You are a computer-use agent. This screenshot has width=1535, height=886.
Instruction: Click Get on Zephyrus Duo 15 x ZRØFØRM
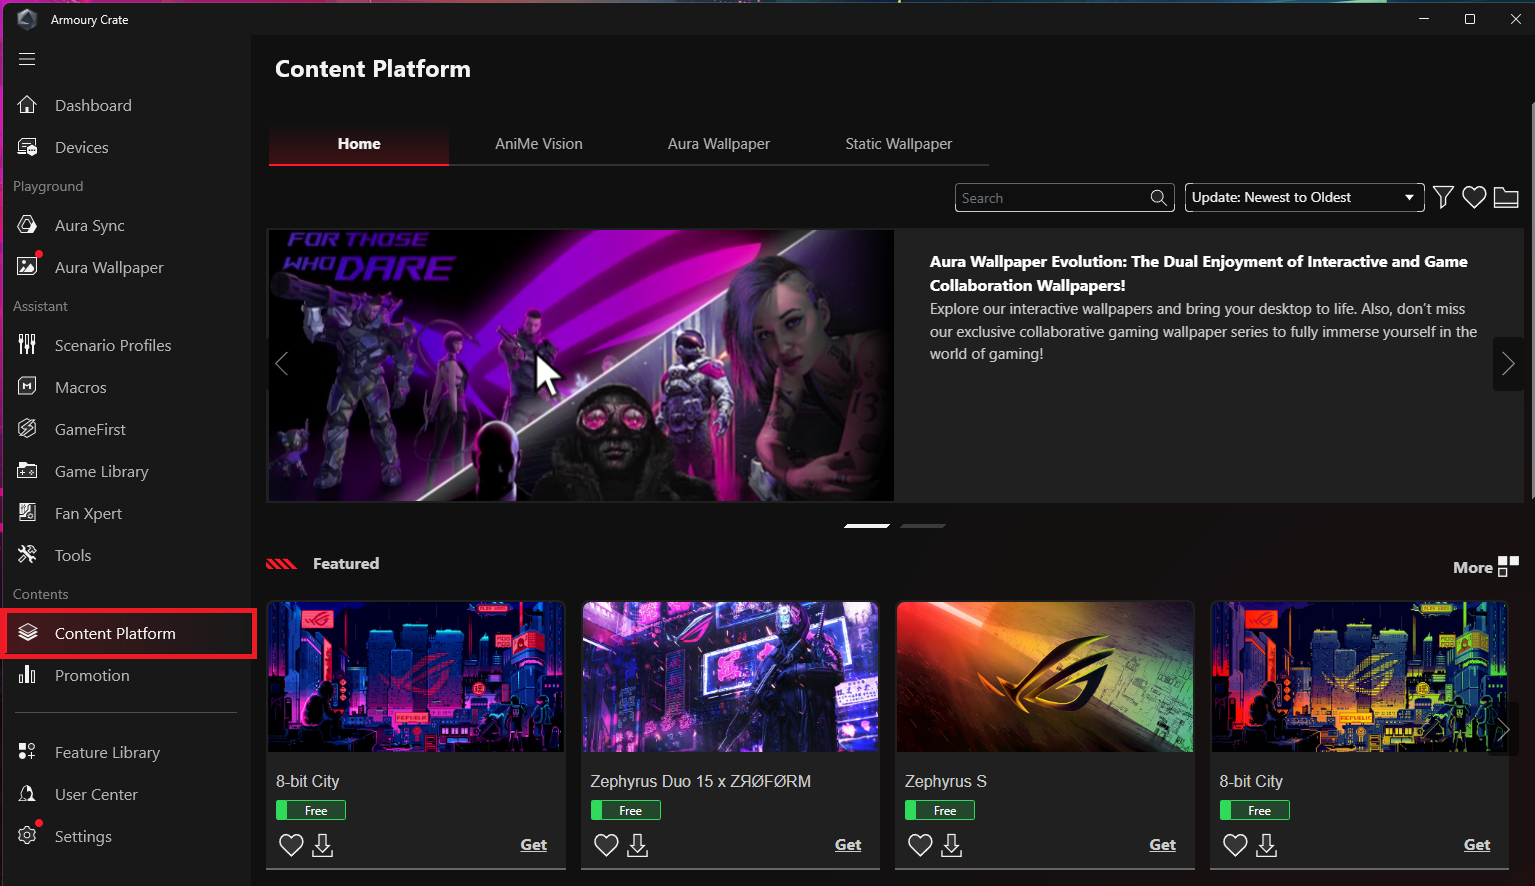[x=848, y=845]
